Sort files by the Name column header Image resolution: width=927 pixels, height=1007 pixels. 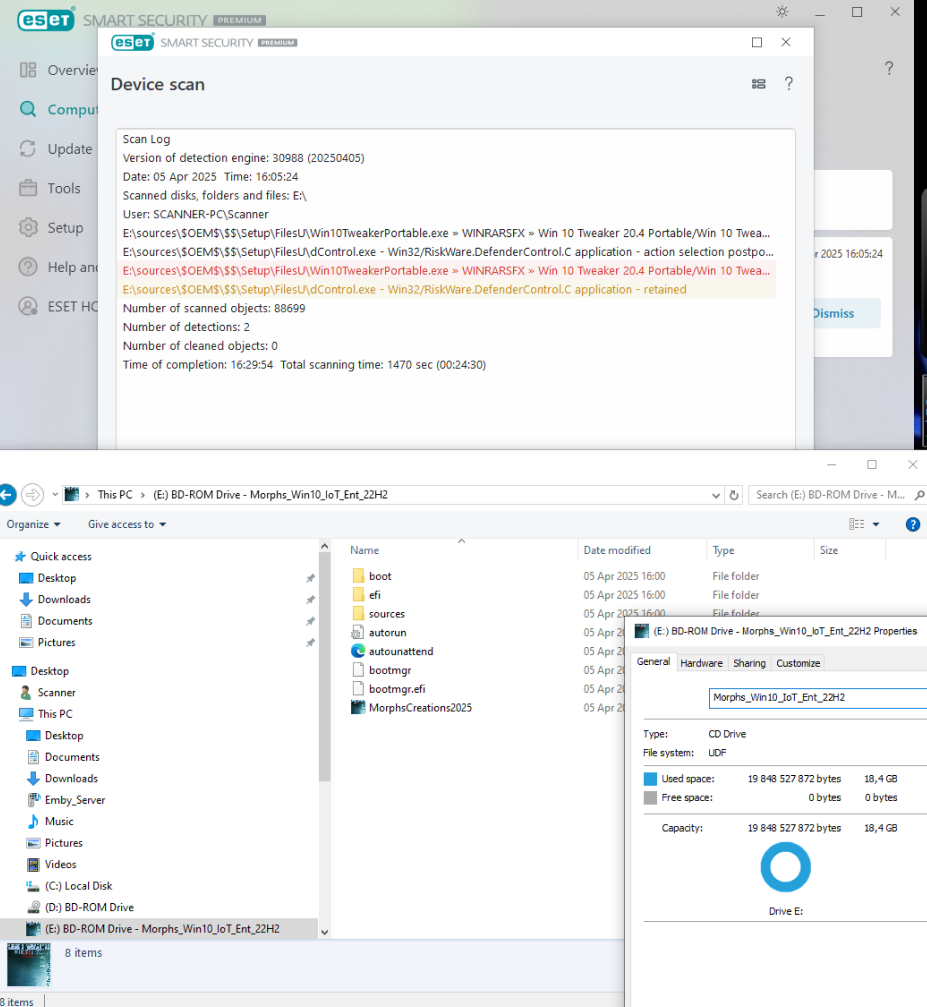coord(364,550)
